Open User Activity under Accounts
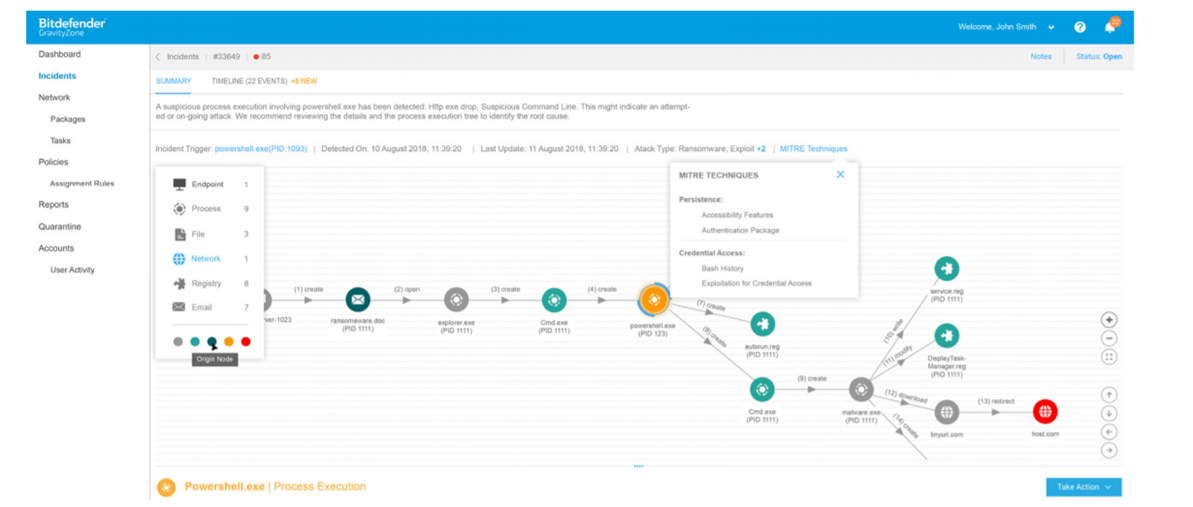This screenshot has width=1193, height=507. tap(72, 269)
